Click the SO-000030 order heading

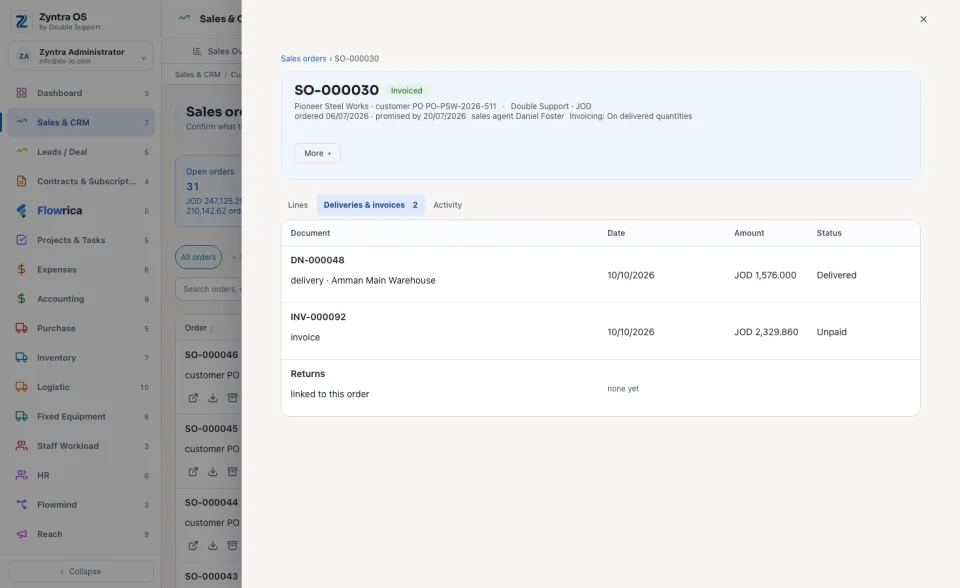336,90
